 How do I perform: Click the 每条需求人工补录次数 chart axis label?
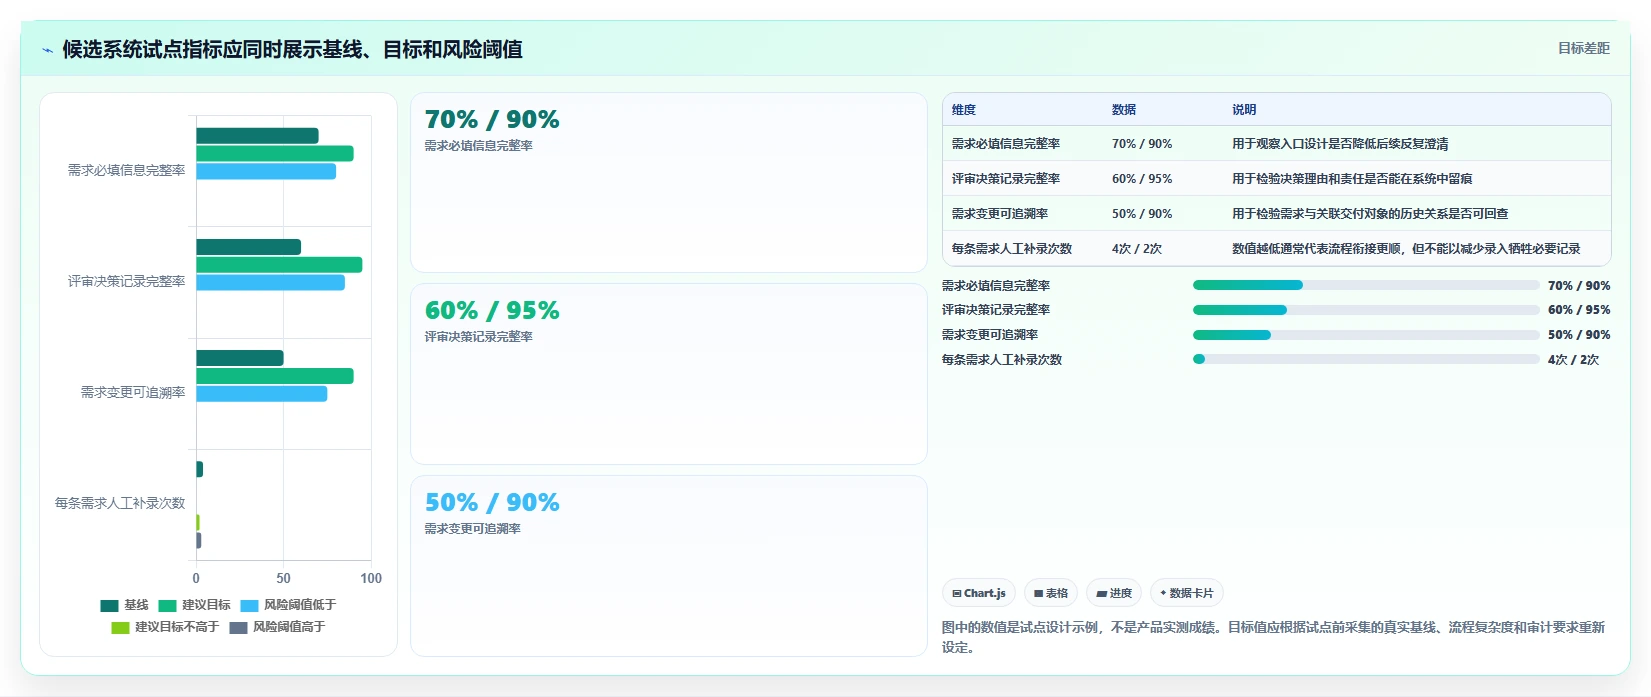(120, 503)
